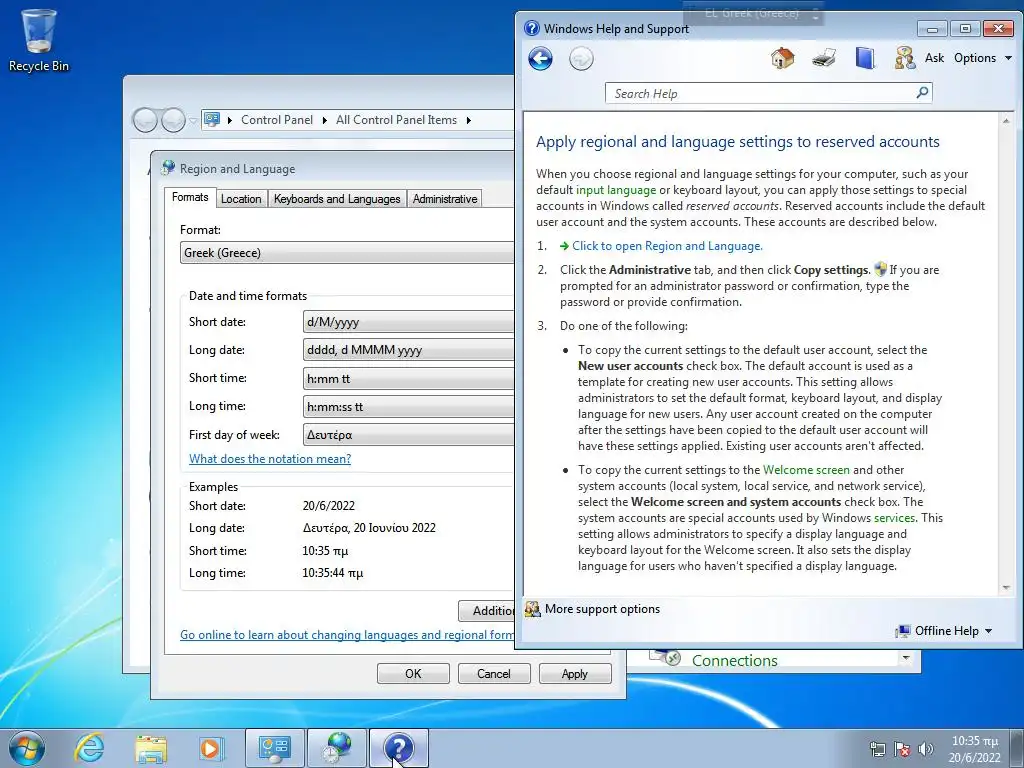Open the Options dropdown in Help

[982, 58]
